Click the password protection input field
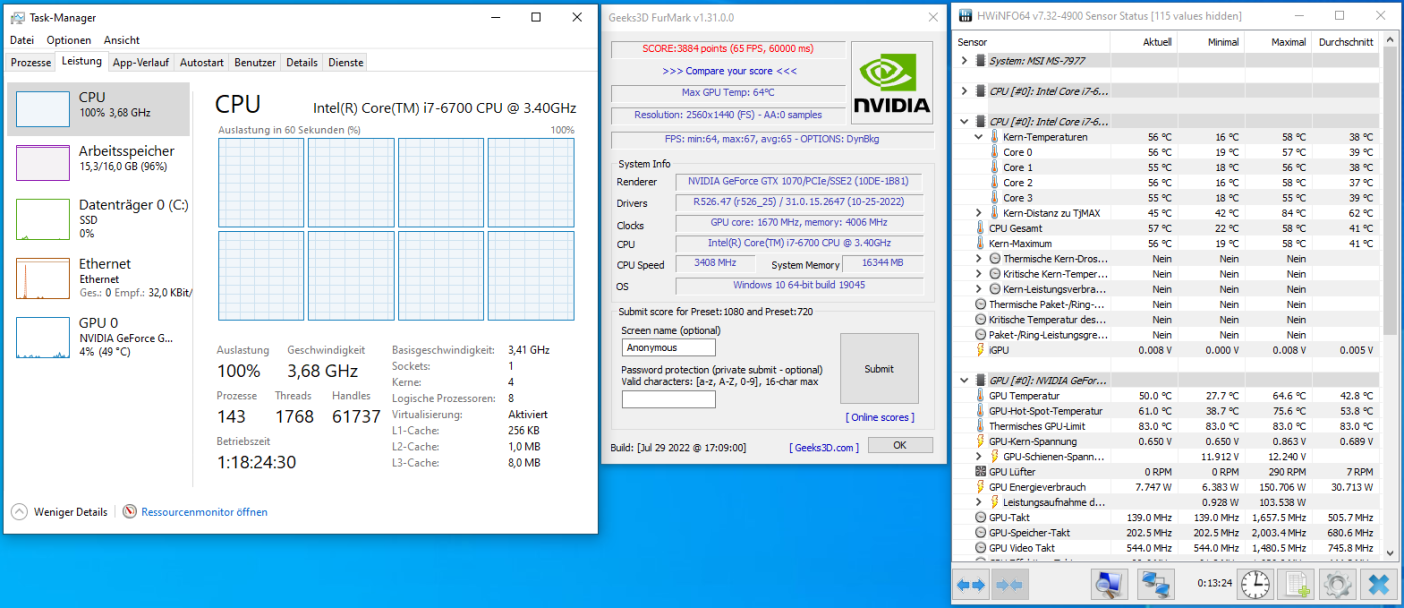Viewport: 1404px width, 608px height. click(x=669, y=399)
